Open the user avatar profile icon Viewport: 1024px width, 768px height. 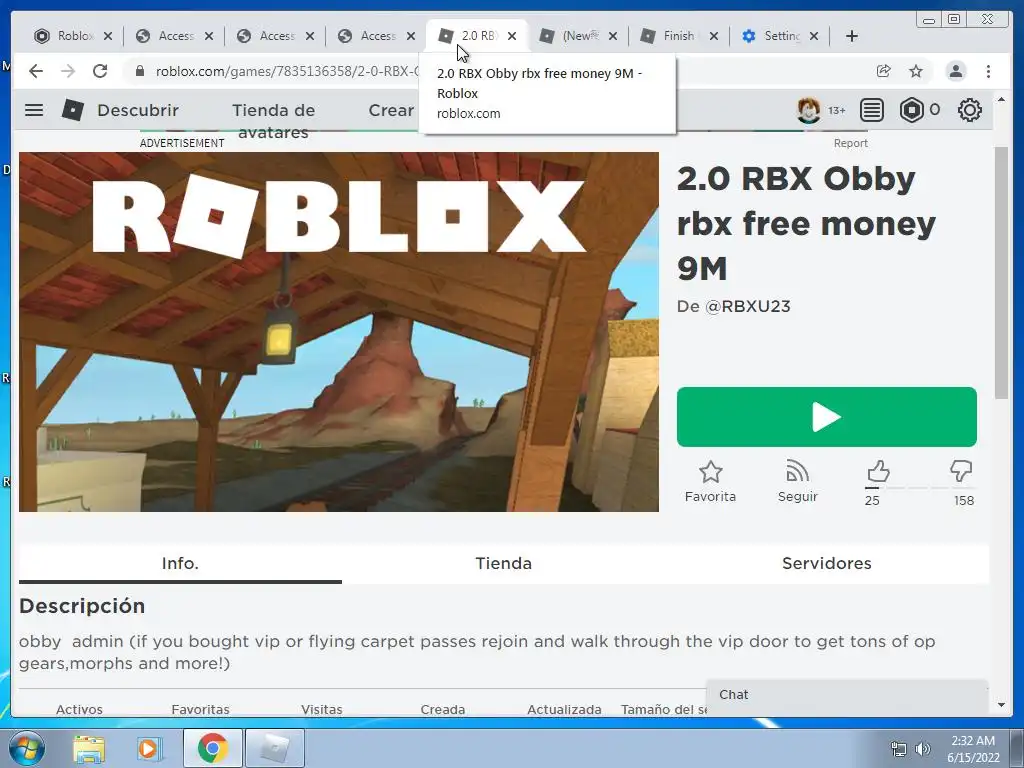pos(808,110)
